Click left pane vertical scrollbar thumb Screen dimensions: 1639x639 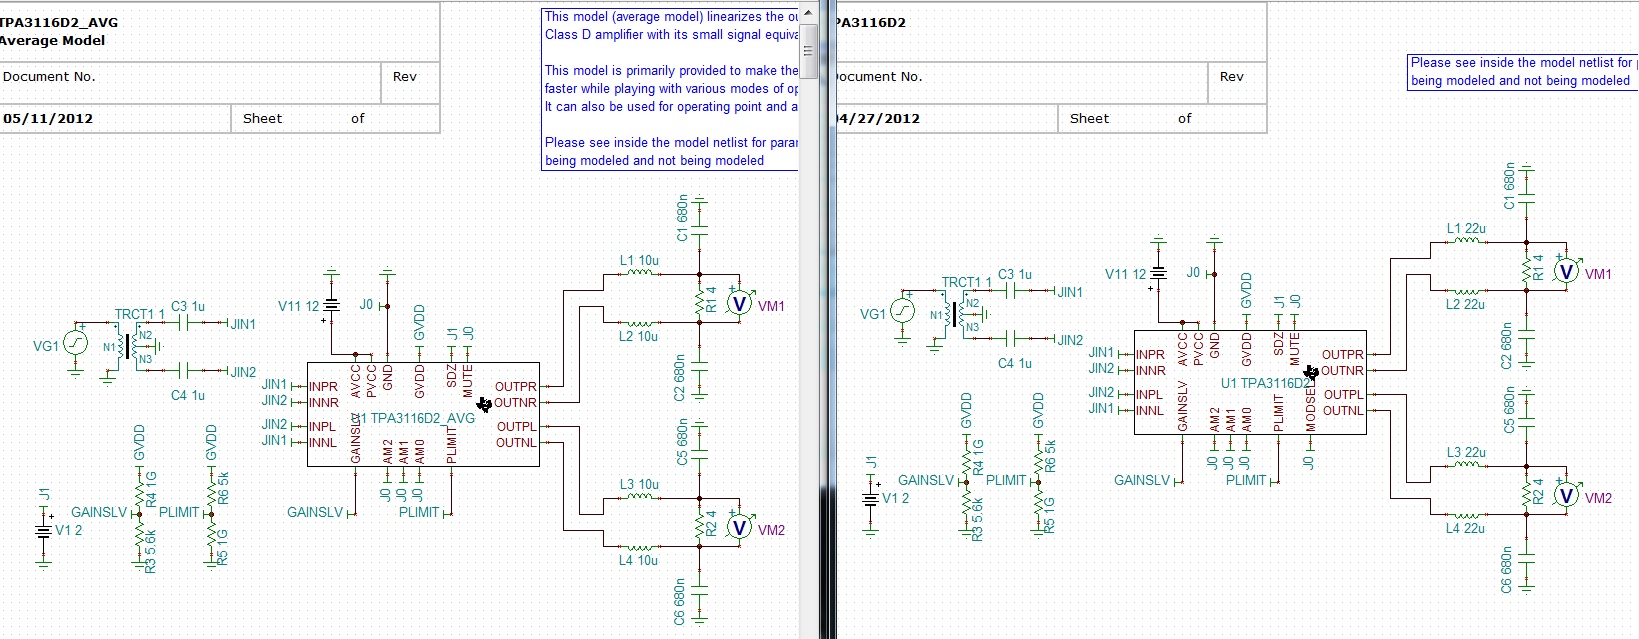tap(808, 49)
